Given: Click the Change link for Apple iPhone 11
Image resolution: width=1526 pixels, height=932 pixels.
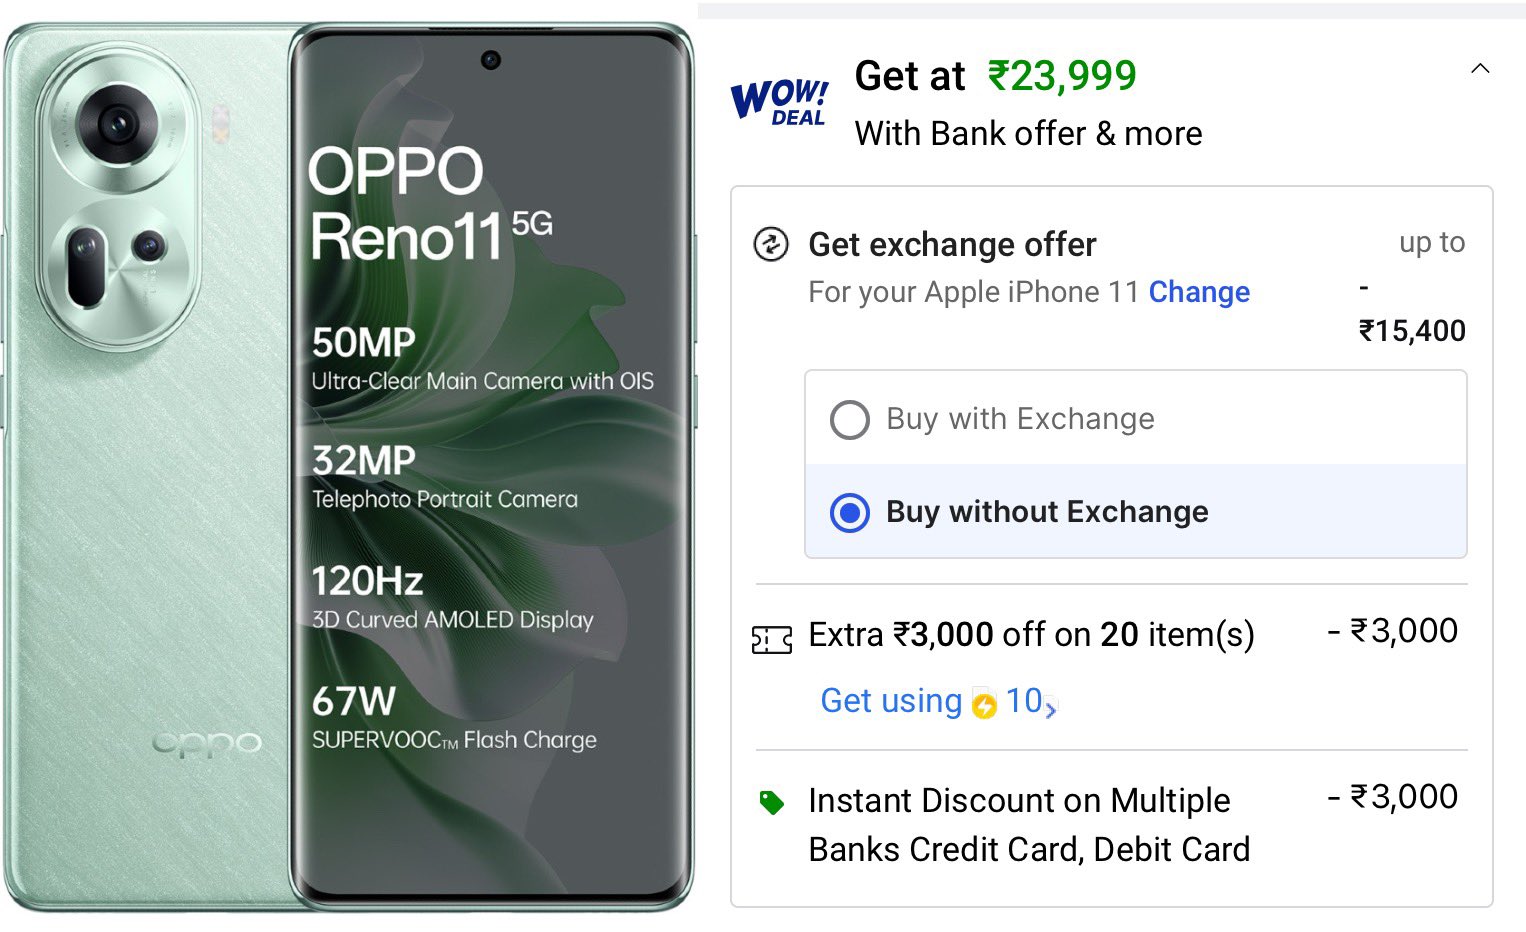Looking at the screenshot, I should (x=1199, y=292).
